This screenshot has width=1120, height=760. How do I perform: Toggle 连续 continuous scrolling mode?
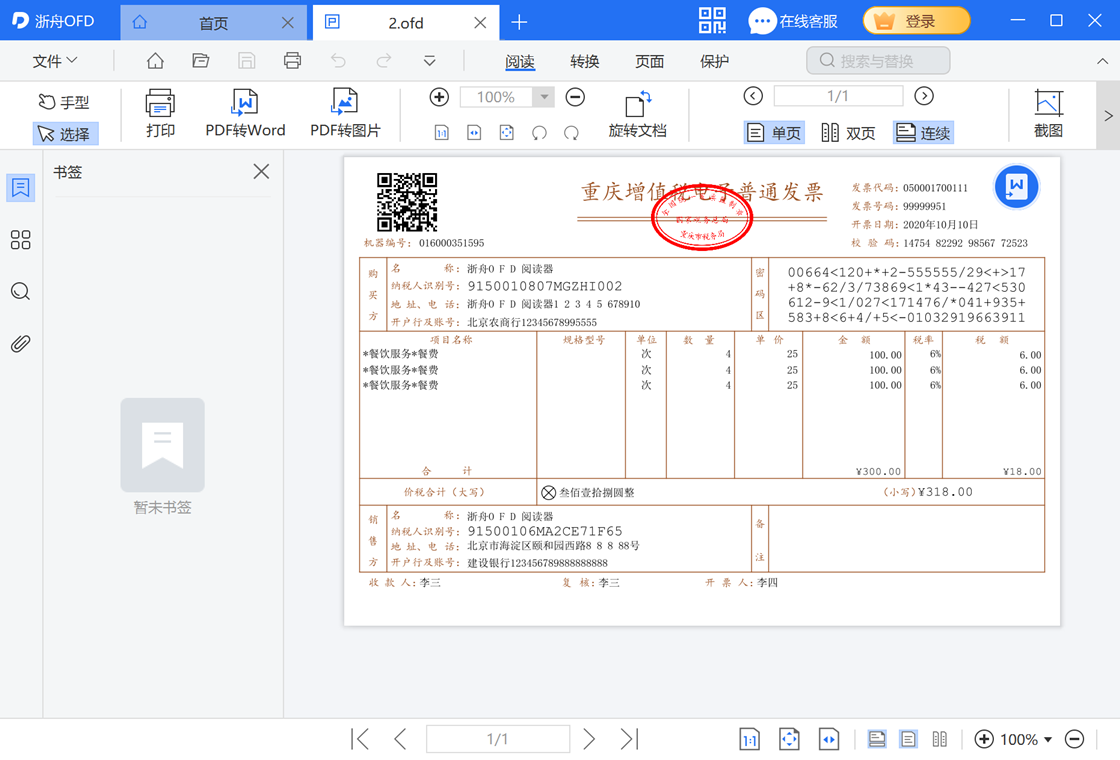923,133
